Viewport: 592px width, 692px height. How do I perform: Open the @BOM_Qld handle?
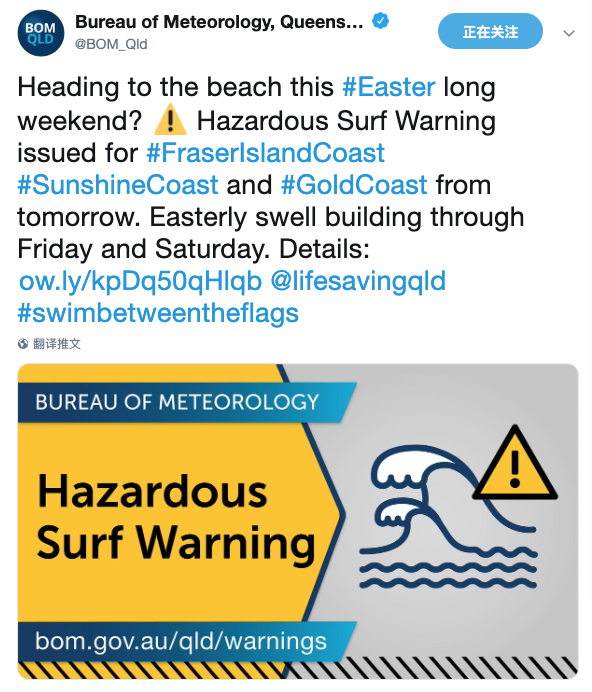111,44
